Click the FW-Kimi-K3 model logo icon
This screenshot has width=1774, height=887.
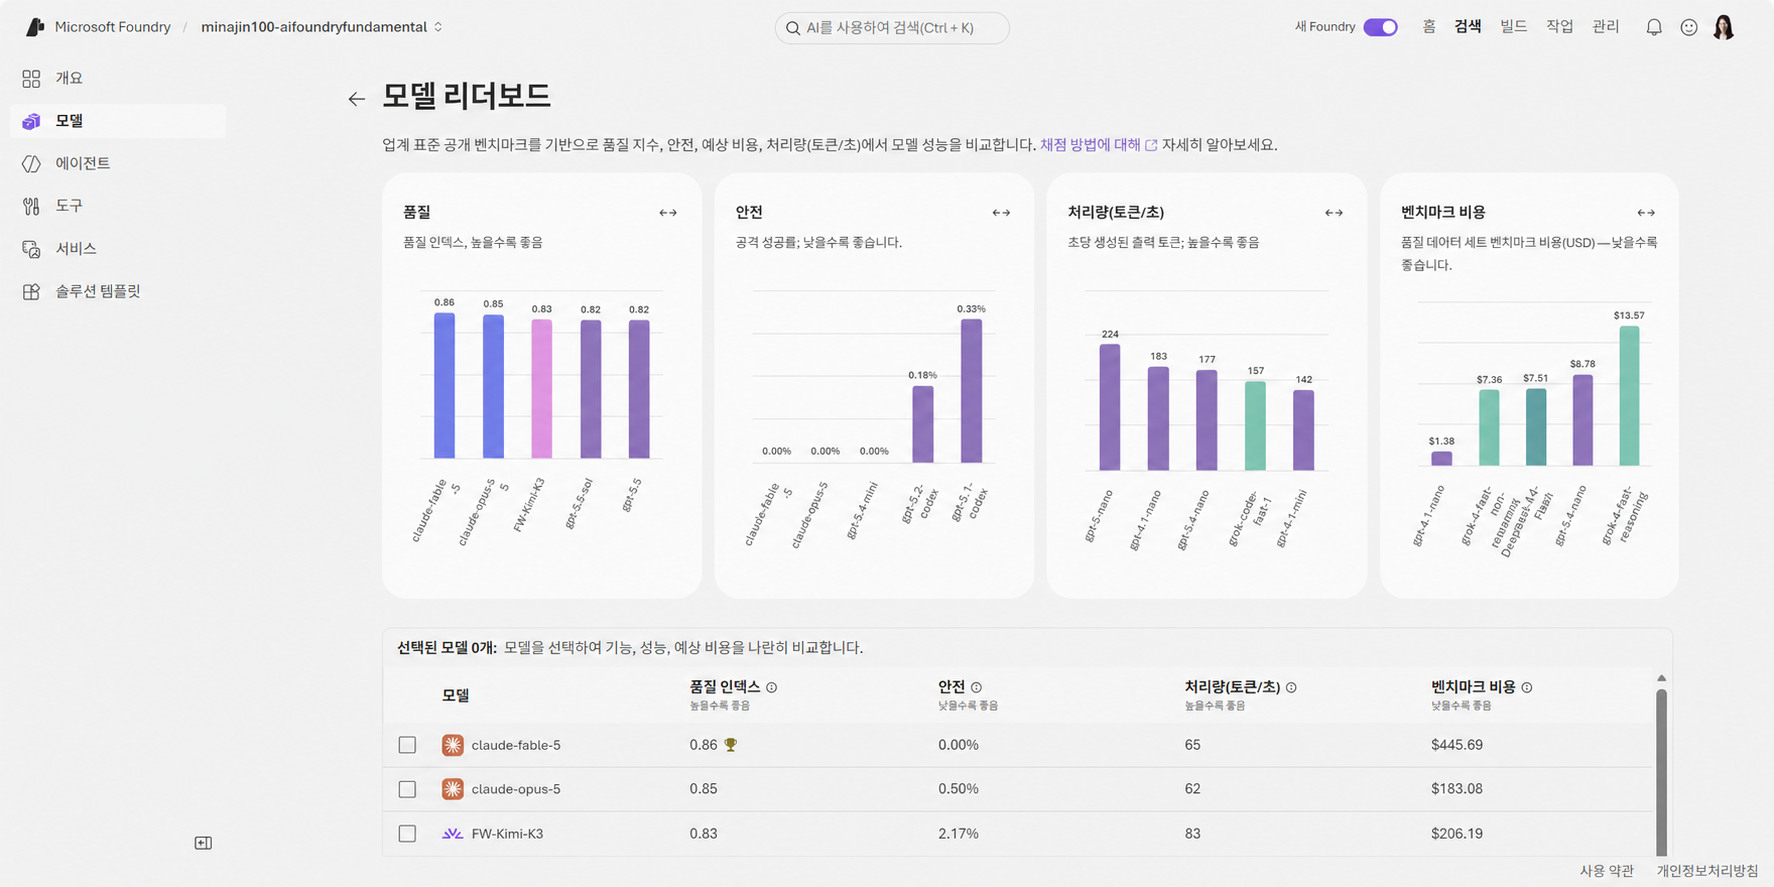(x=453, y=833)
